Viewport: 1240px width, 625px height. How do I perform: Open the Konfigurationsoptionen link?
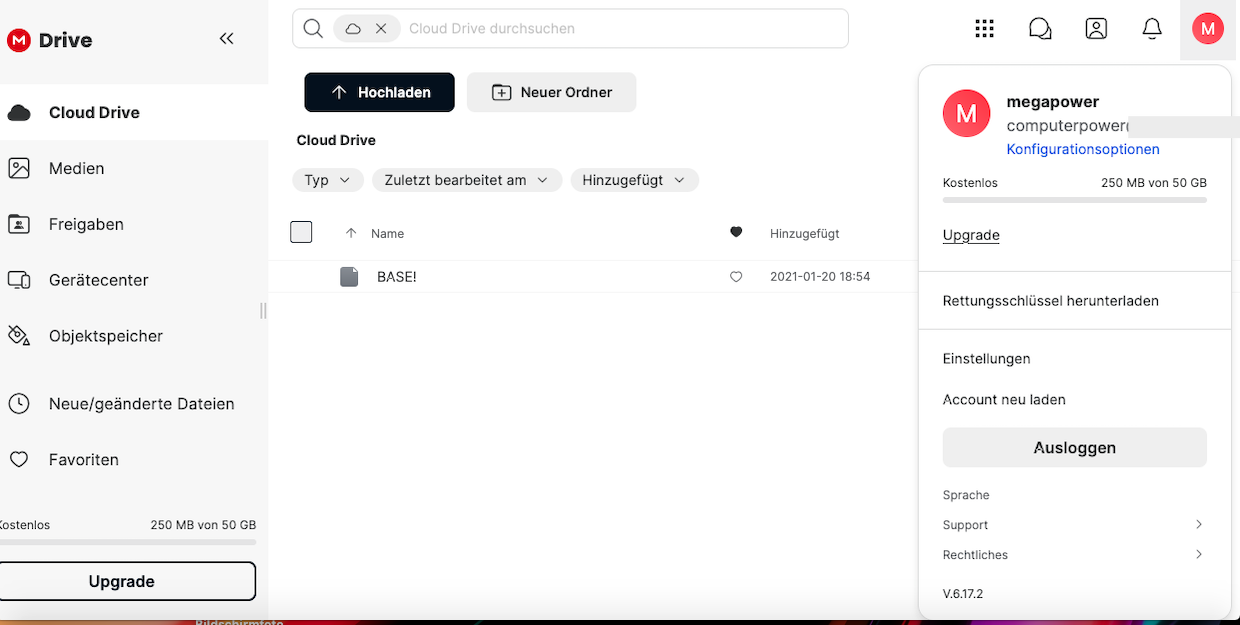click(1082, 149)
